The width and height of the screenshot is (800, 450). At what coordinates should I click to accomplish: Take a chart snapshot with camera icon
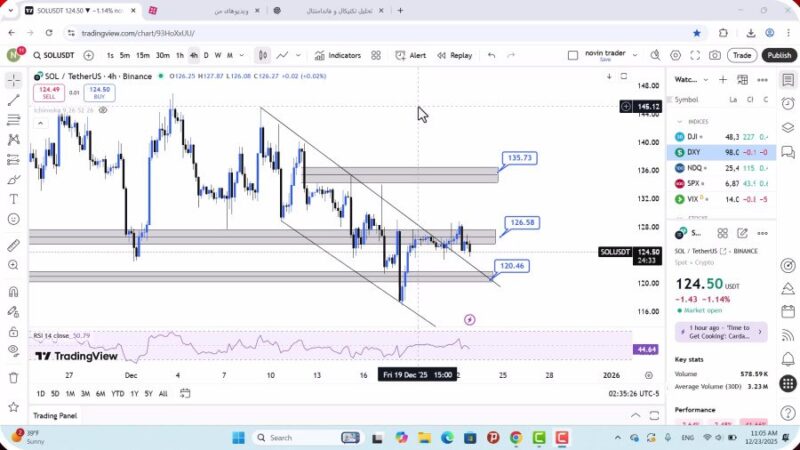715,56
